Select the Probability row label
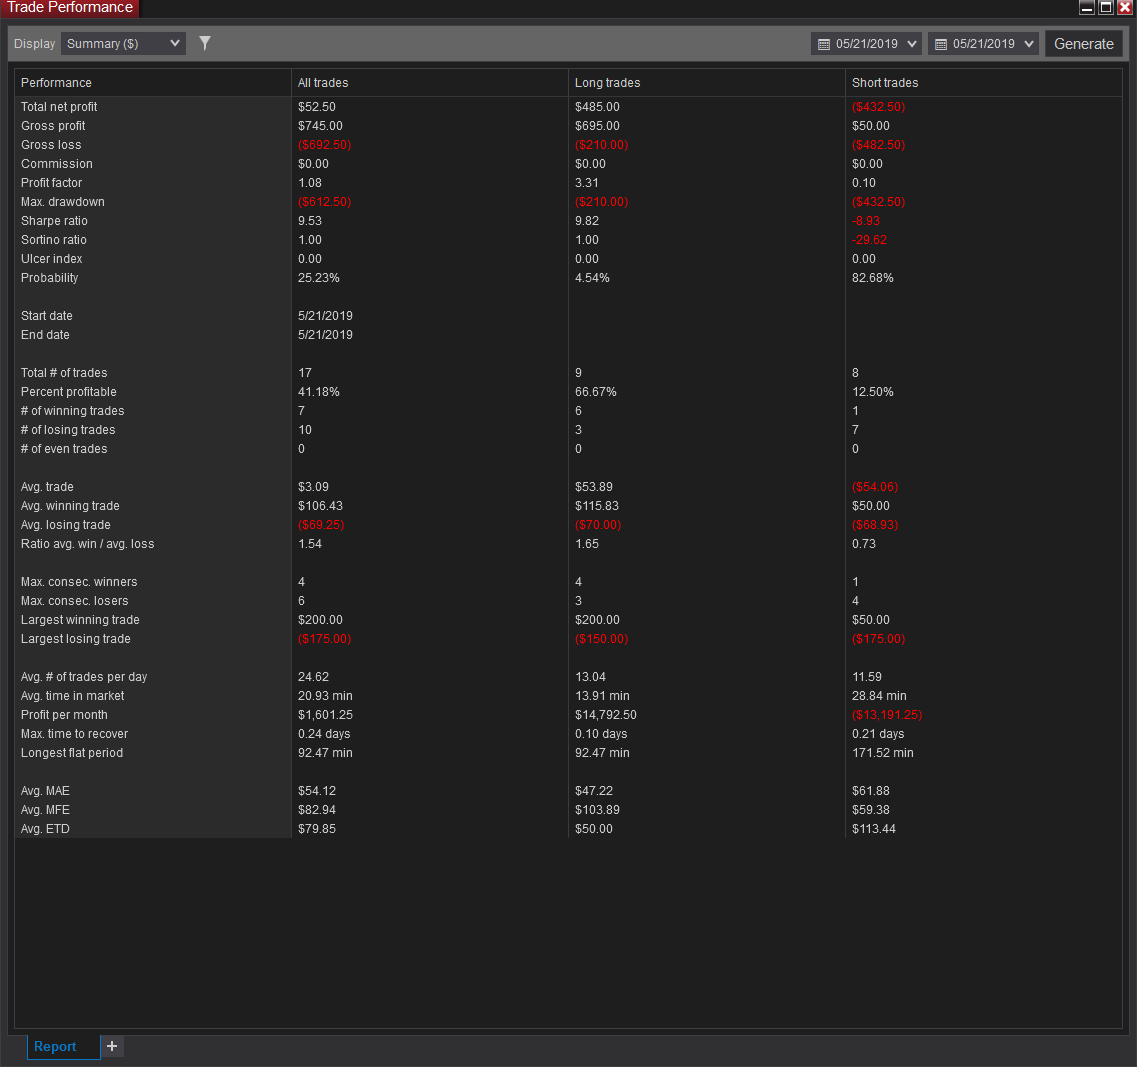Screen dimensions: 1137x1067 pyautogui.click(x=49, y=278)
